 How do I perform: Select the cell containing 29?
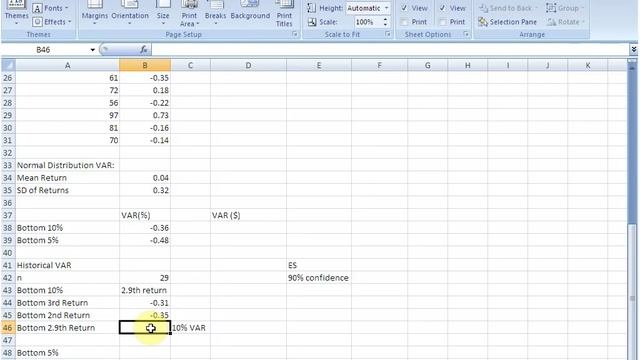[145, 278]
